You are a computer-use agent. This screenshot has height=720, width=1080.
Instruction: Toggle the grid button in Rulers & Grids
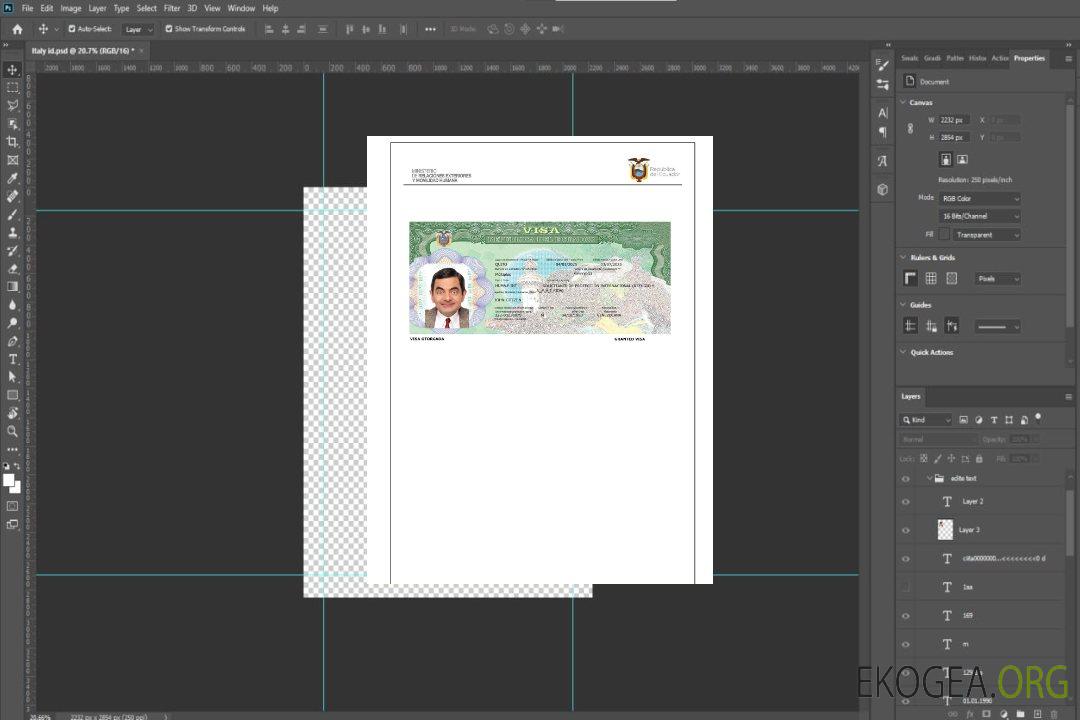point(931,278)
